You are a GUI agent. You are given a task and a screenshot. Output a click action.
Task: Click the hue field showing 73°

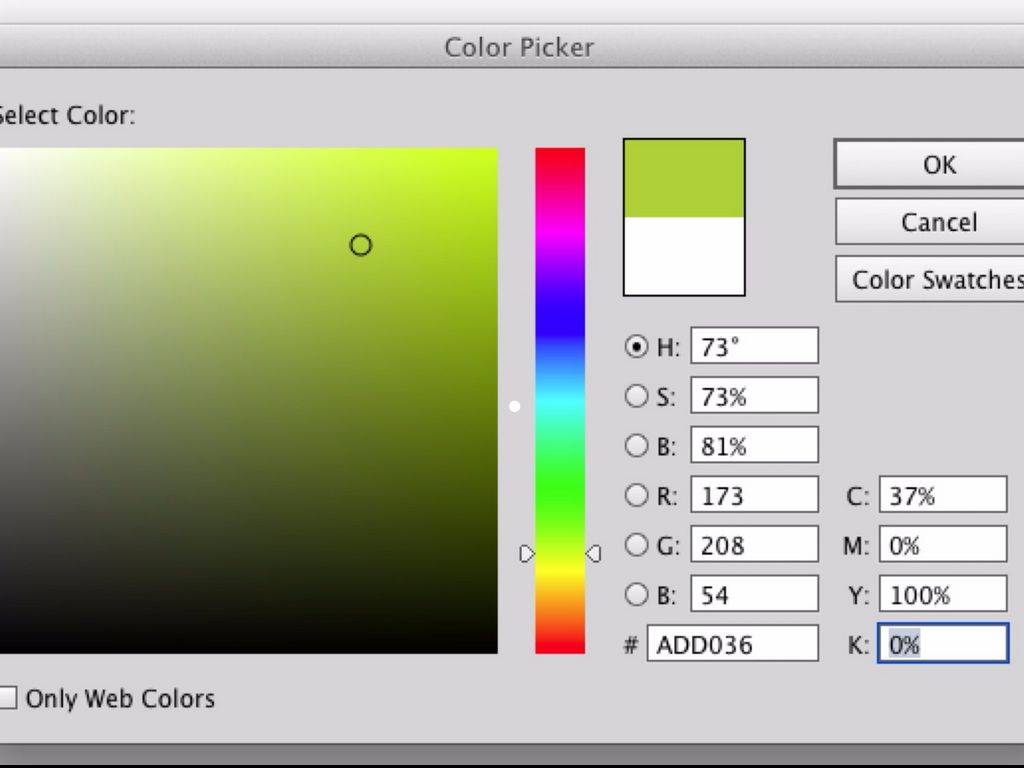pos(754,347)
